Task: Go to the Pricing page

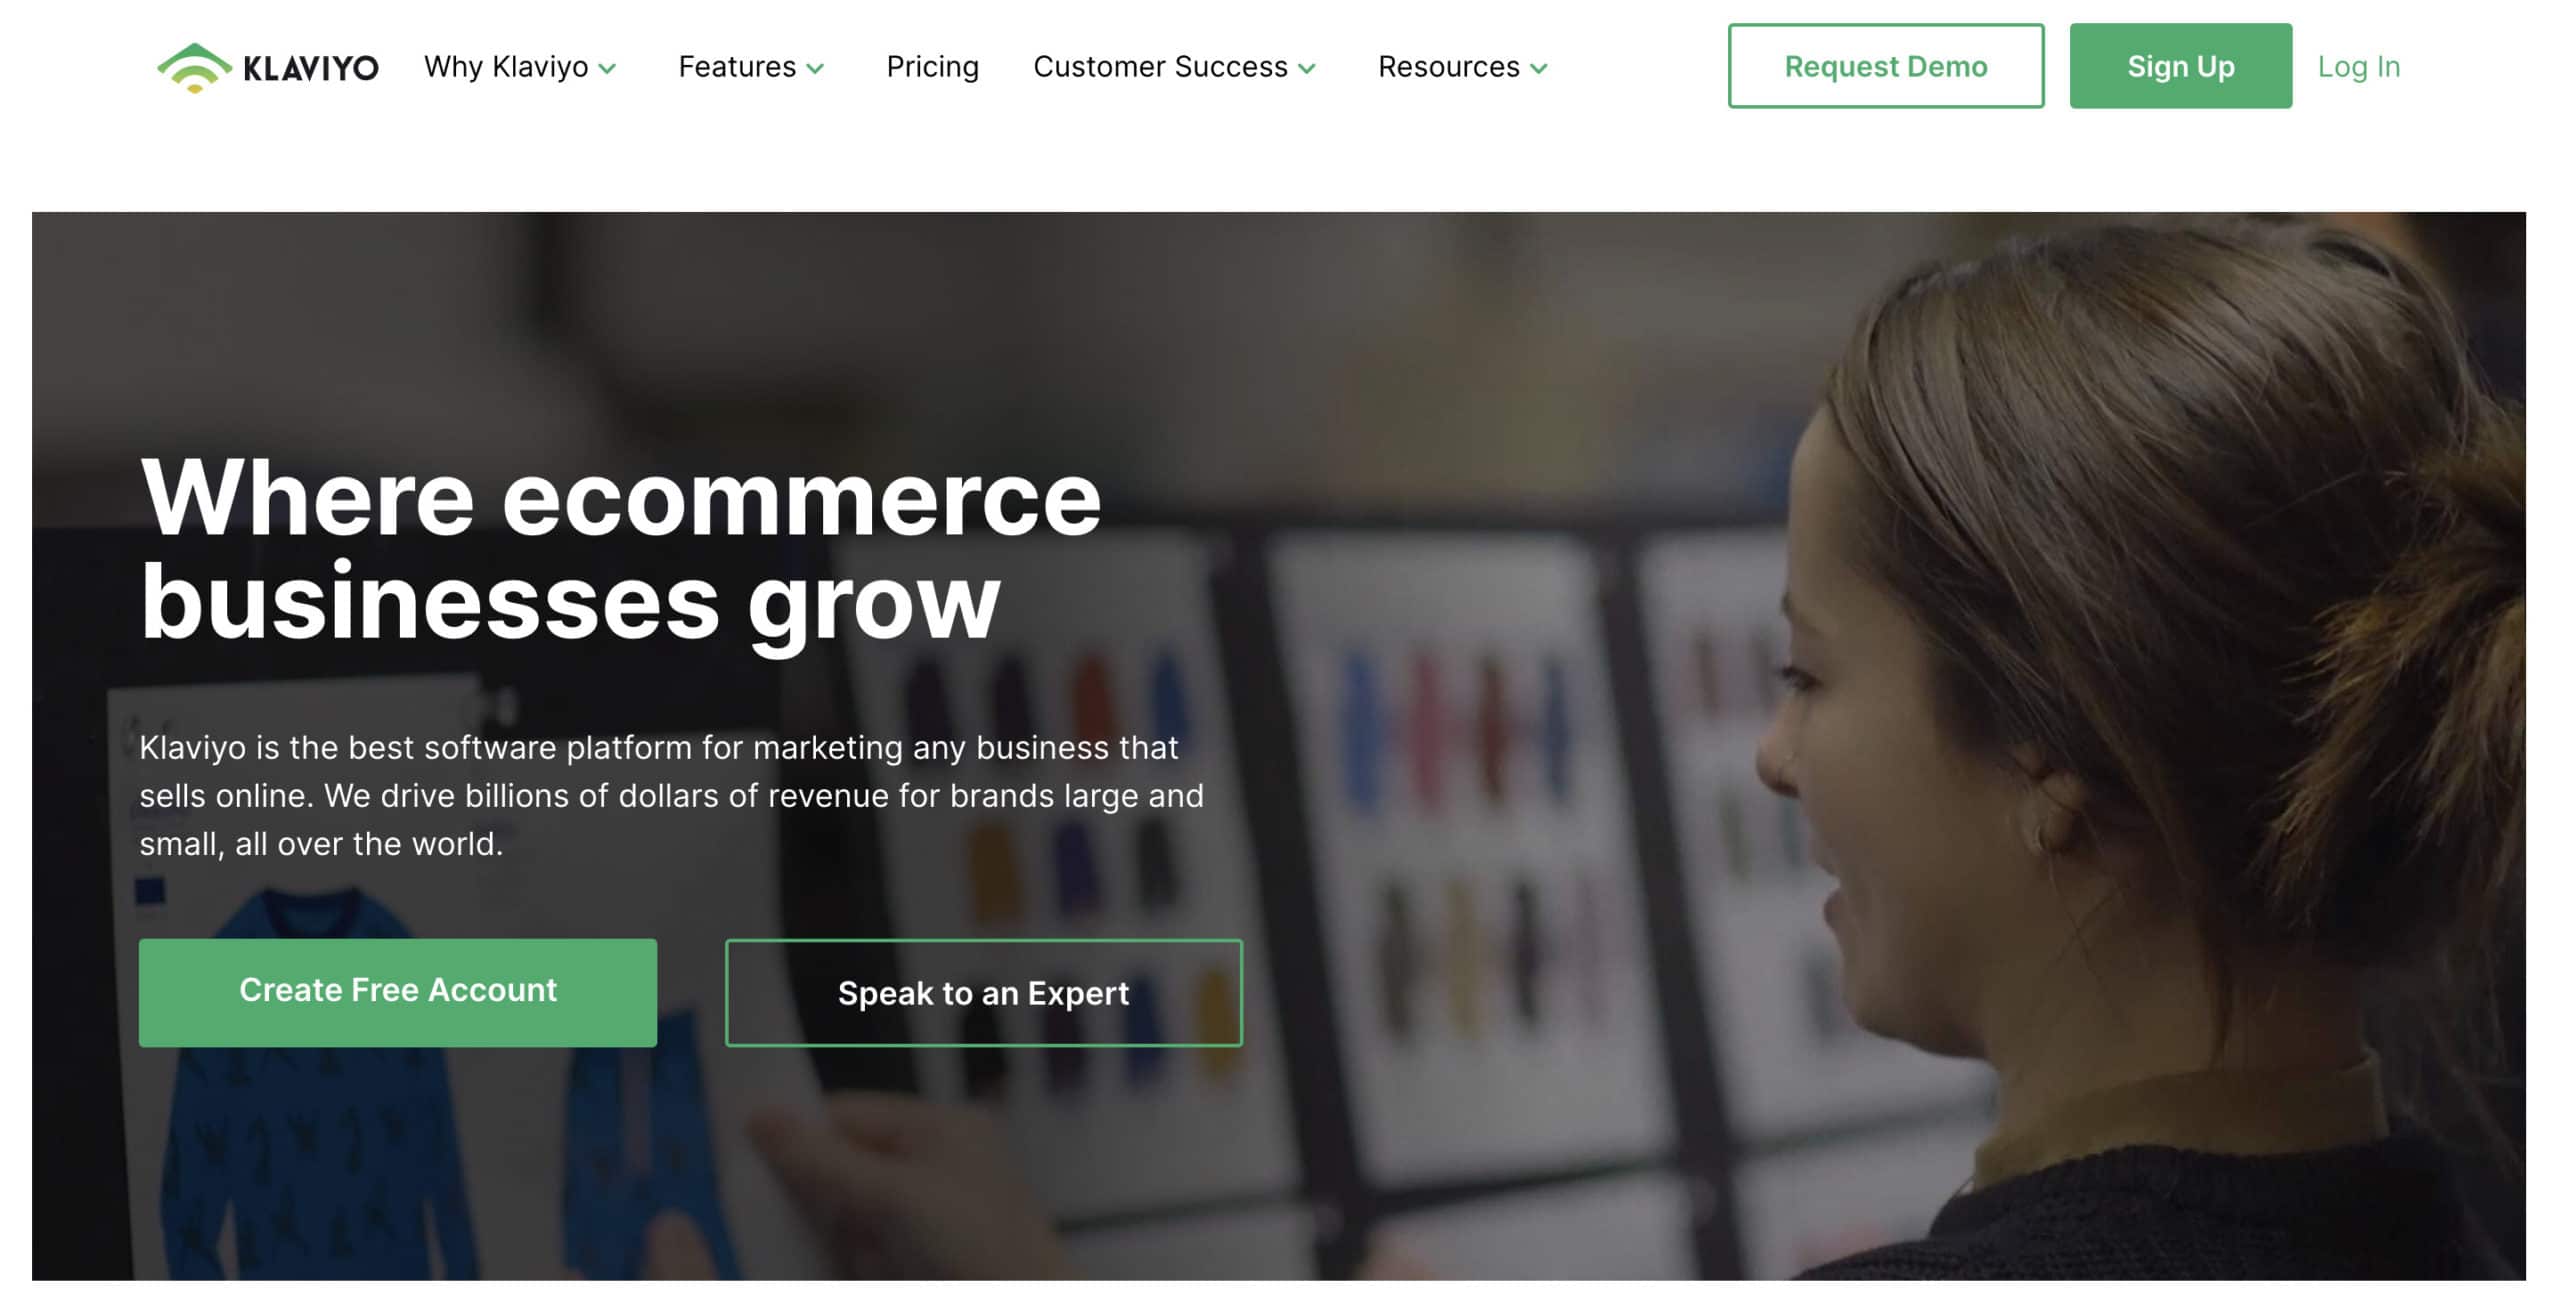Action: 932,67
